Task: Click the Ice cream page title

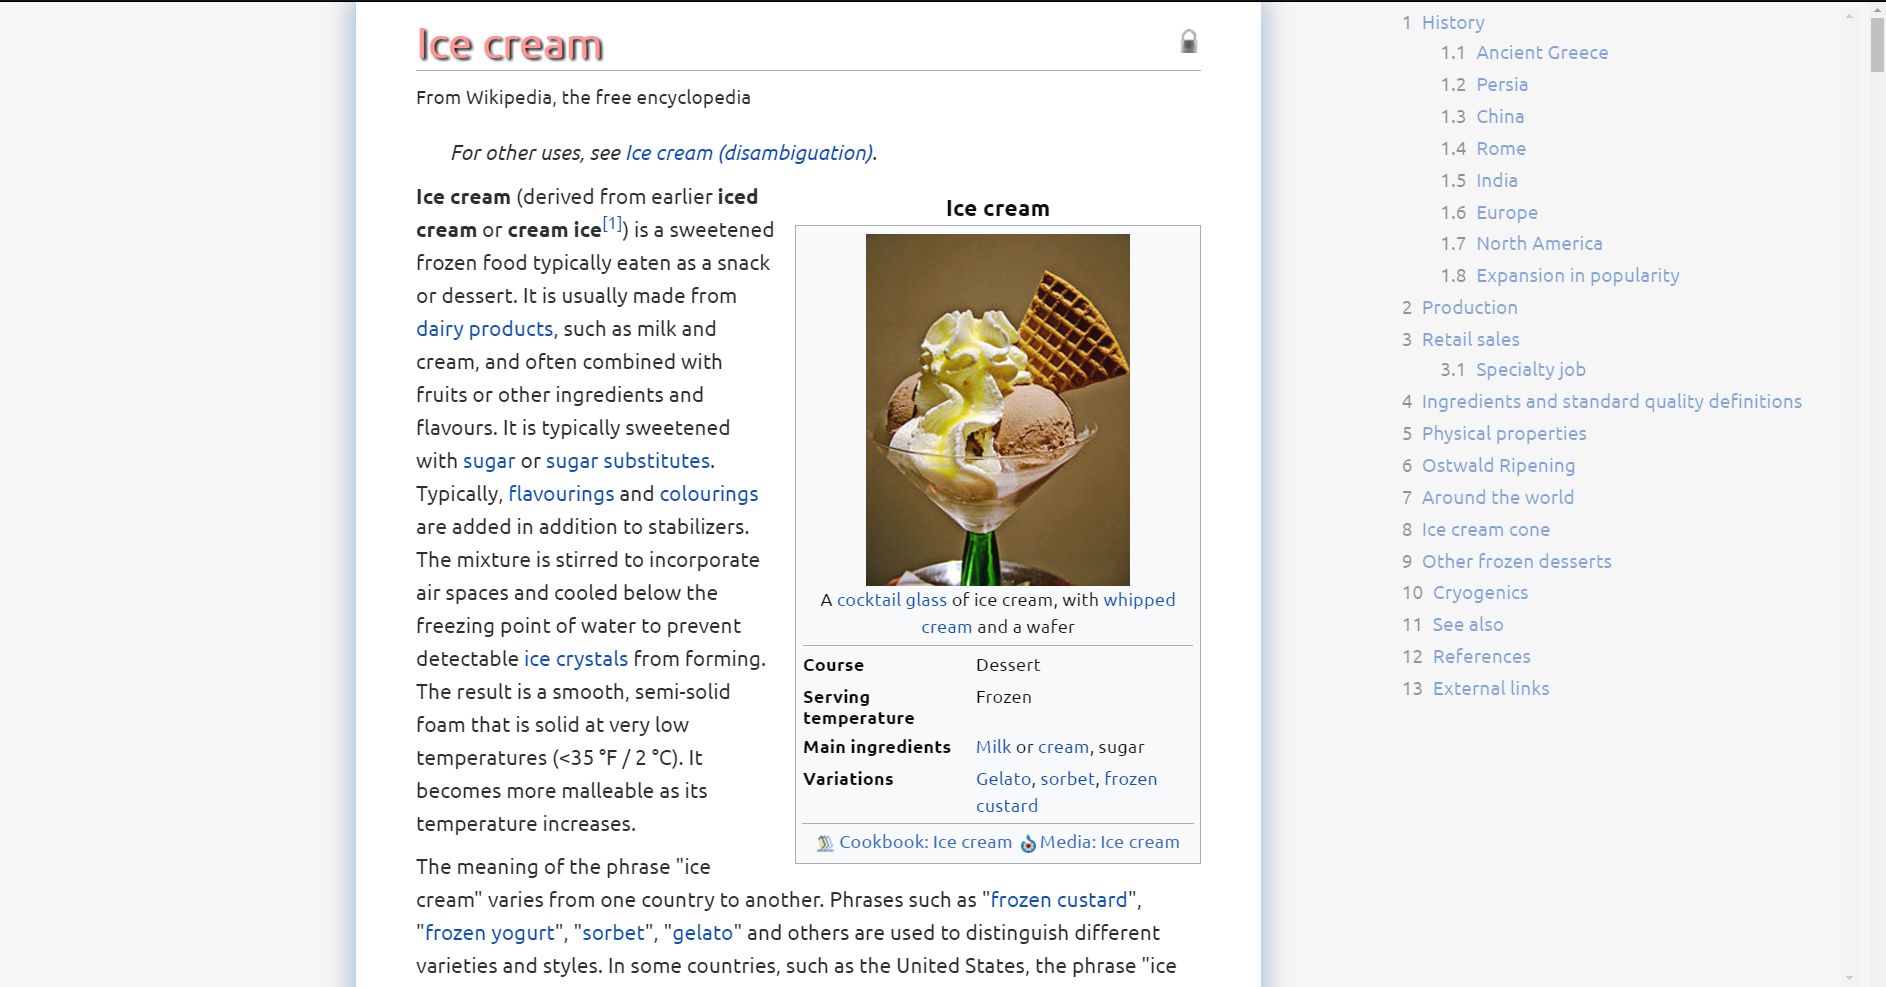Action: tap(510, 45)
